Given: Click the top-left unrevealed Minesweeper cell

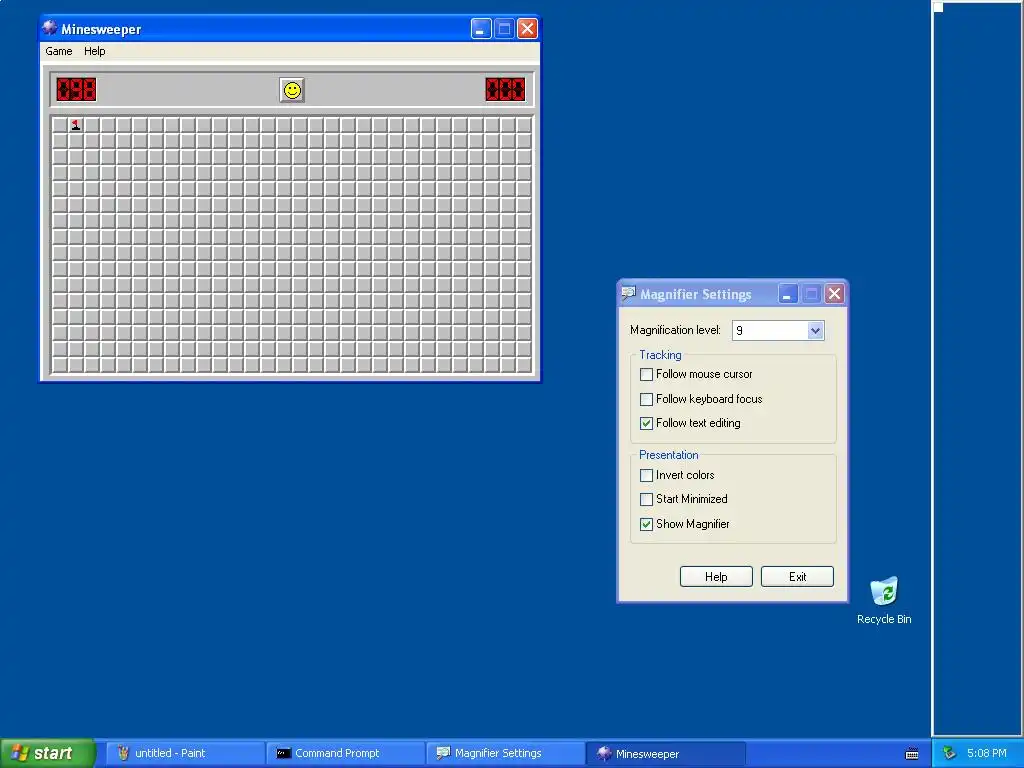Looking at the screenshot, I should tap(60, 125).
